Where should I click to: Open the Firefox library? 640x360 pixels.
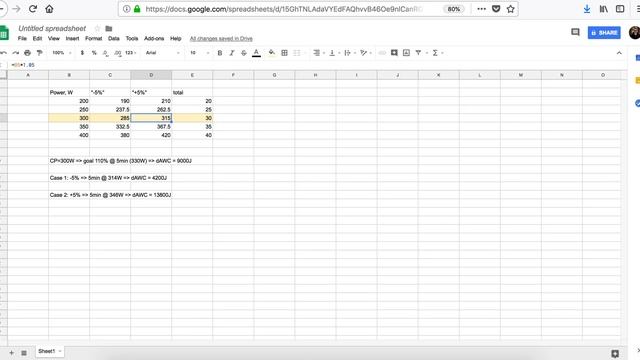pos(604,9)
